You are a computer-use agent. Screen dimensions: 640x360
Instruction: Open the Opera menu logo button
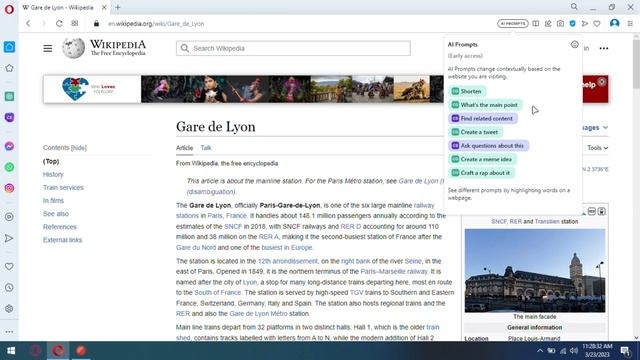9,9
